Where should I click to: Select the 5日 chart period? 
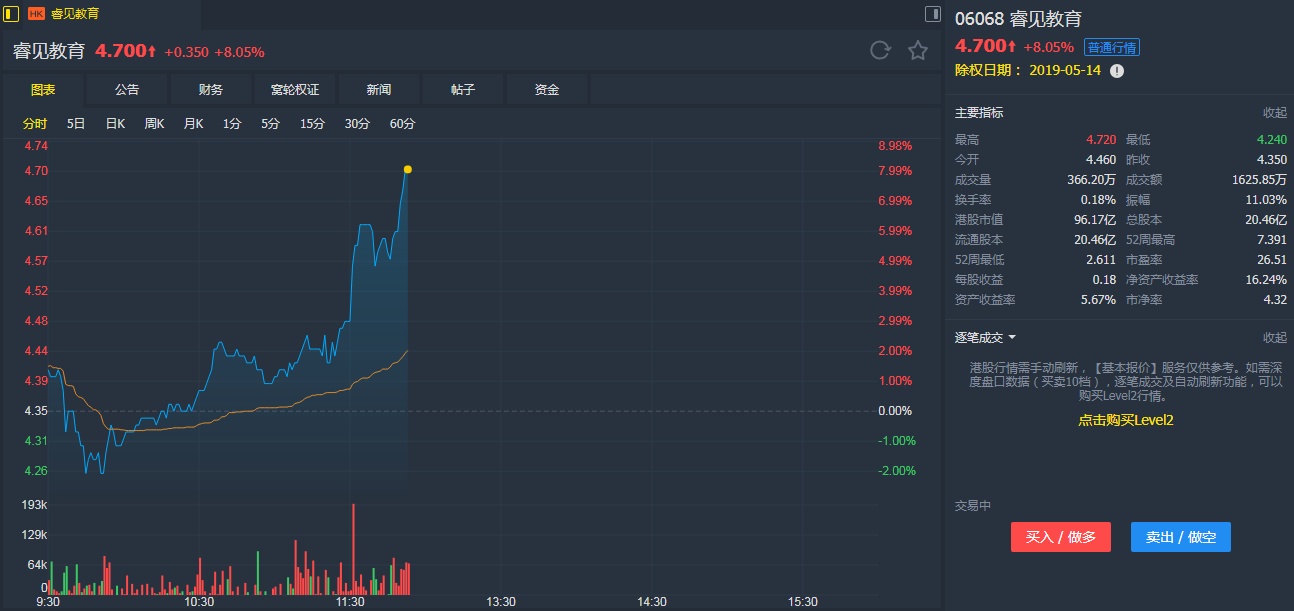click(76, 124)
